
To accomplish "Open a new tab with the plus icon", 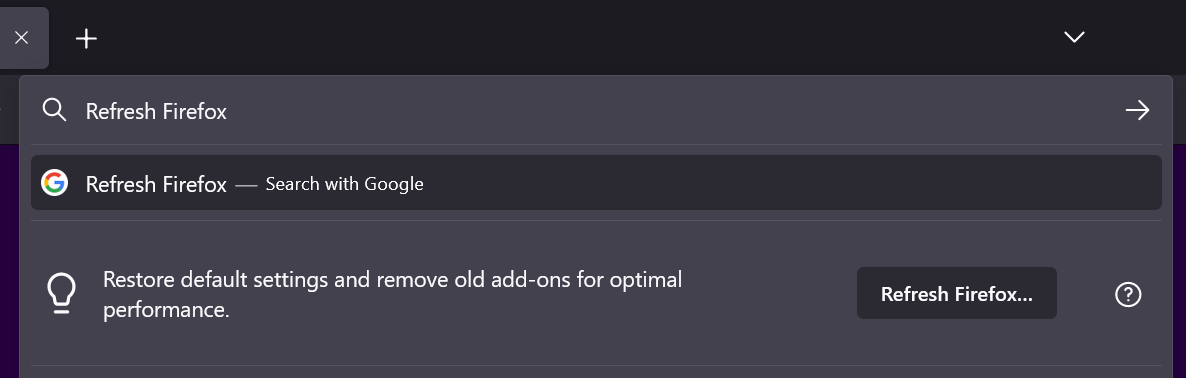I will [x=87, y=39].
